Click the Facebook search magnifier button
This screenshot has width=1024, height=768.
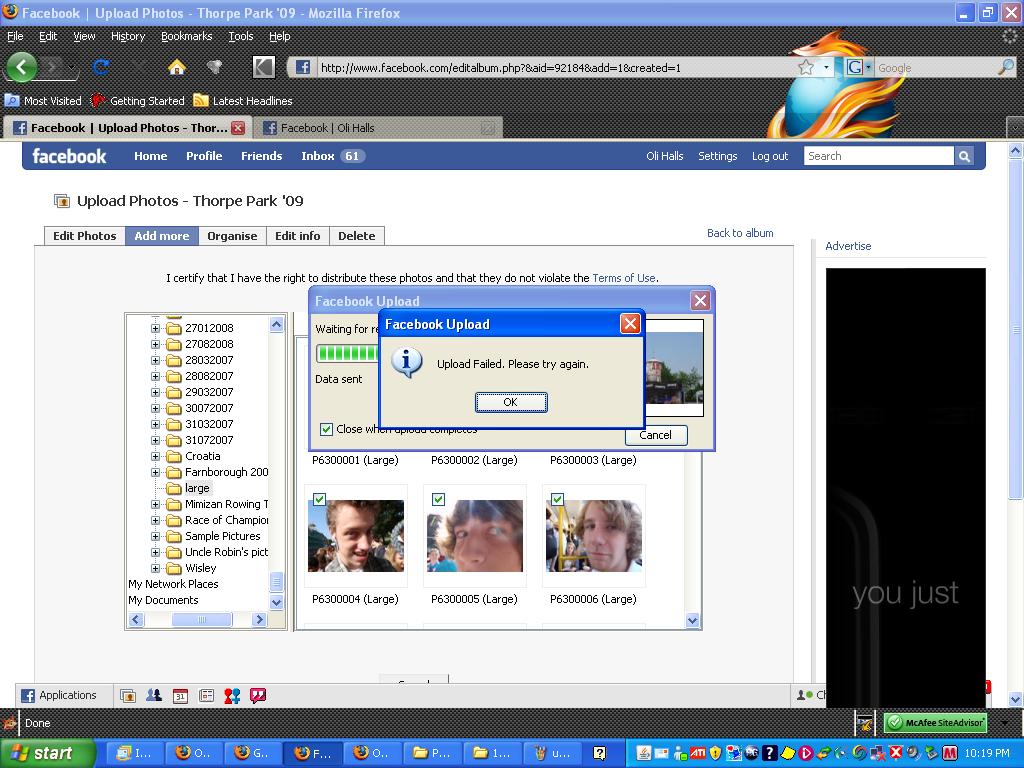[x=964, y=156]
